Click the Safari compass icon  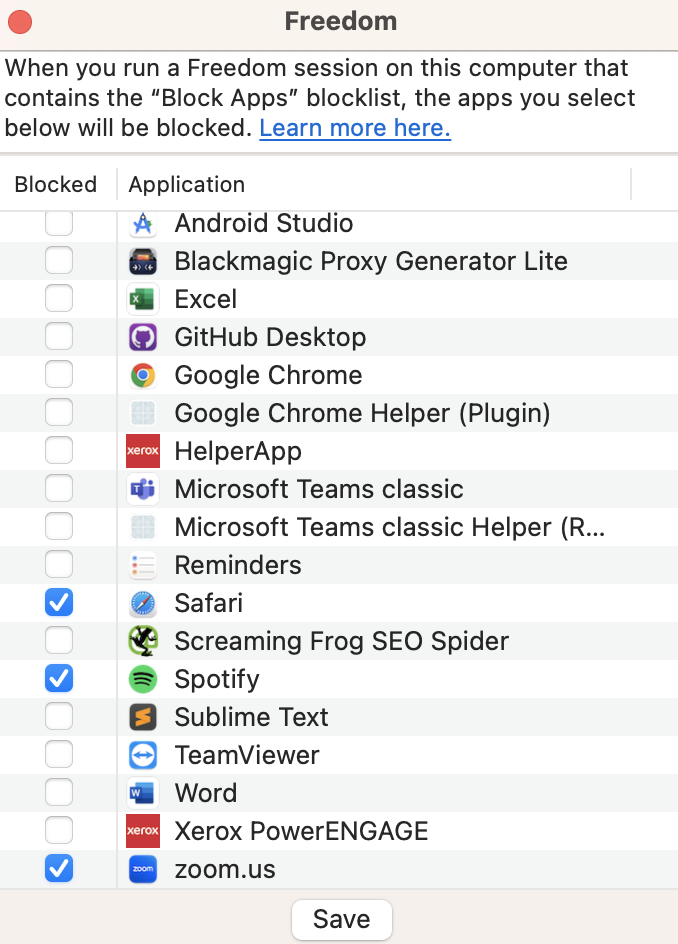tap(143, 603)
